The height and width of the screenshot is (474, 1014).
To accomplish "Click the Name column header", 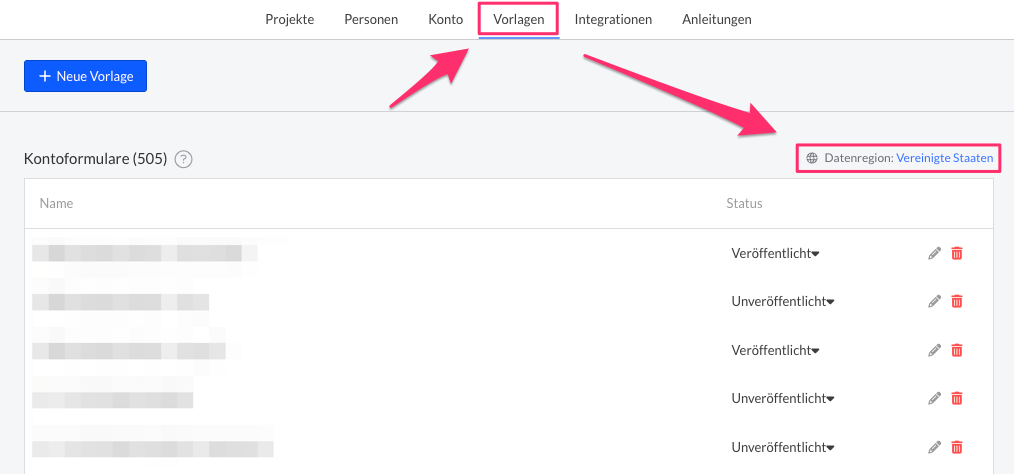I will 56,203.
